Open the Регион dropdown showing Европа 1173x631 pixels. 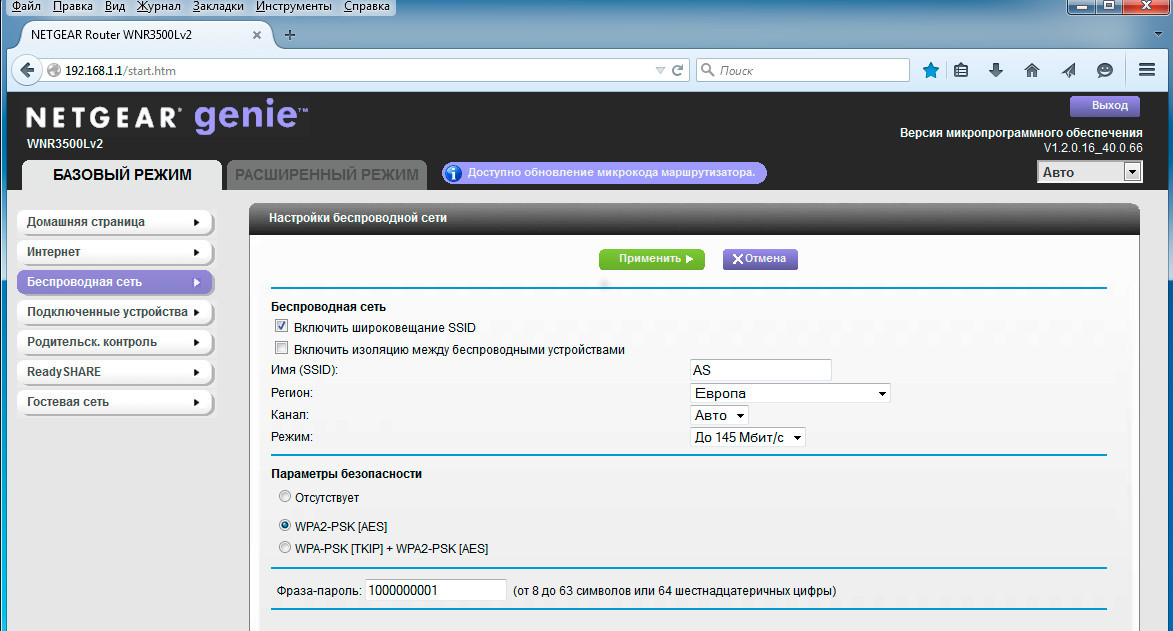pyautogui.click(x=790, y=394)
